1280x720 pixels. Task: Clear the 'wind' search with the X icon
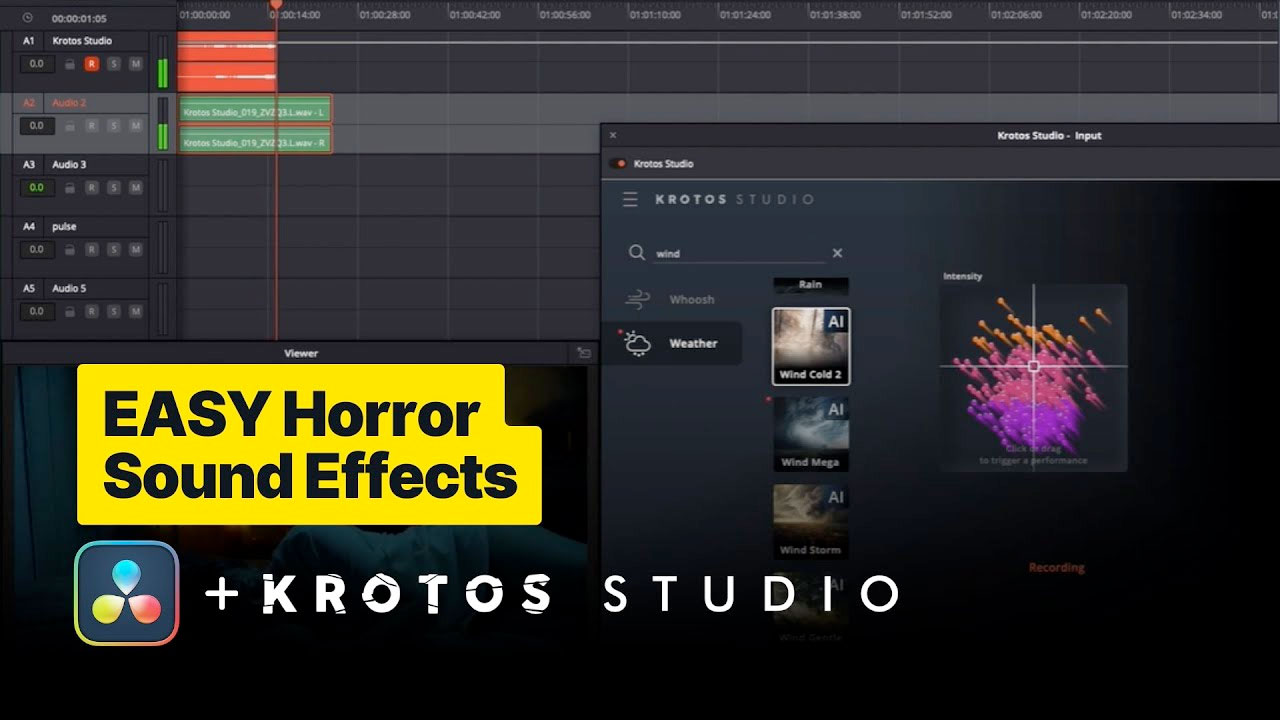pos(838,253)
